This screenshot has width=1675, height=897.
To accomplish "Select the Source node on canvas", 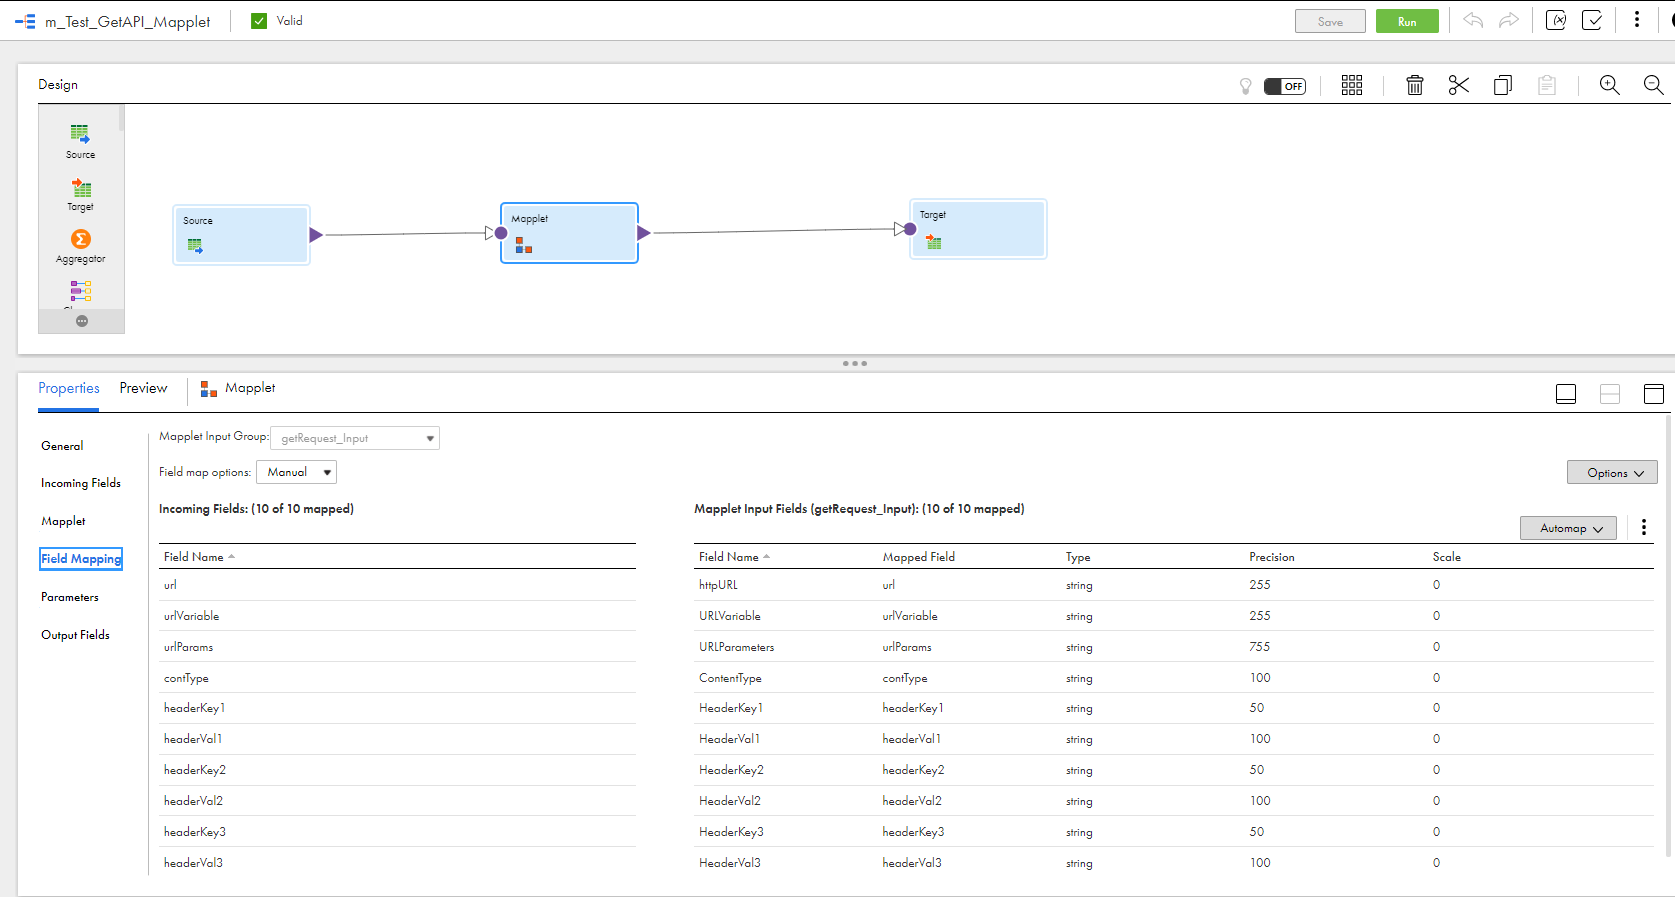I will click(x=242, y=235).
